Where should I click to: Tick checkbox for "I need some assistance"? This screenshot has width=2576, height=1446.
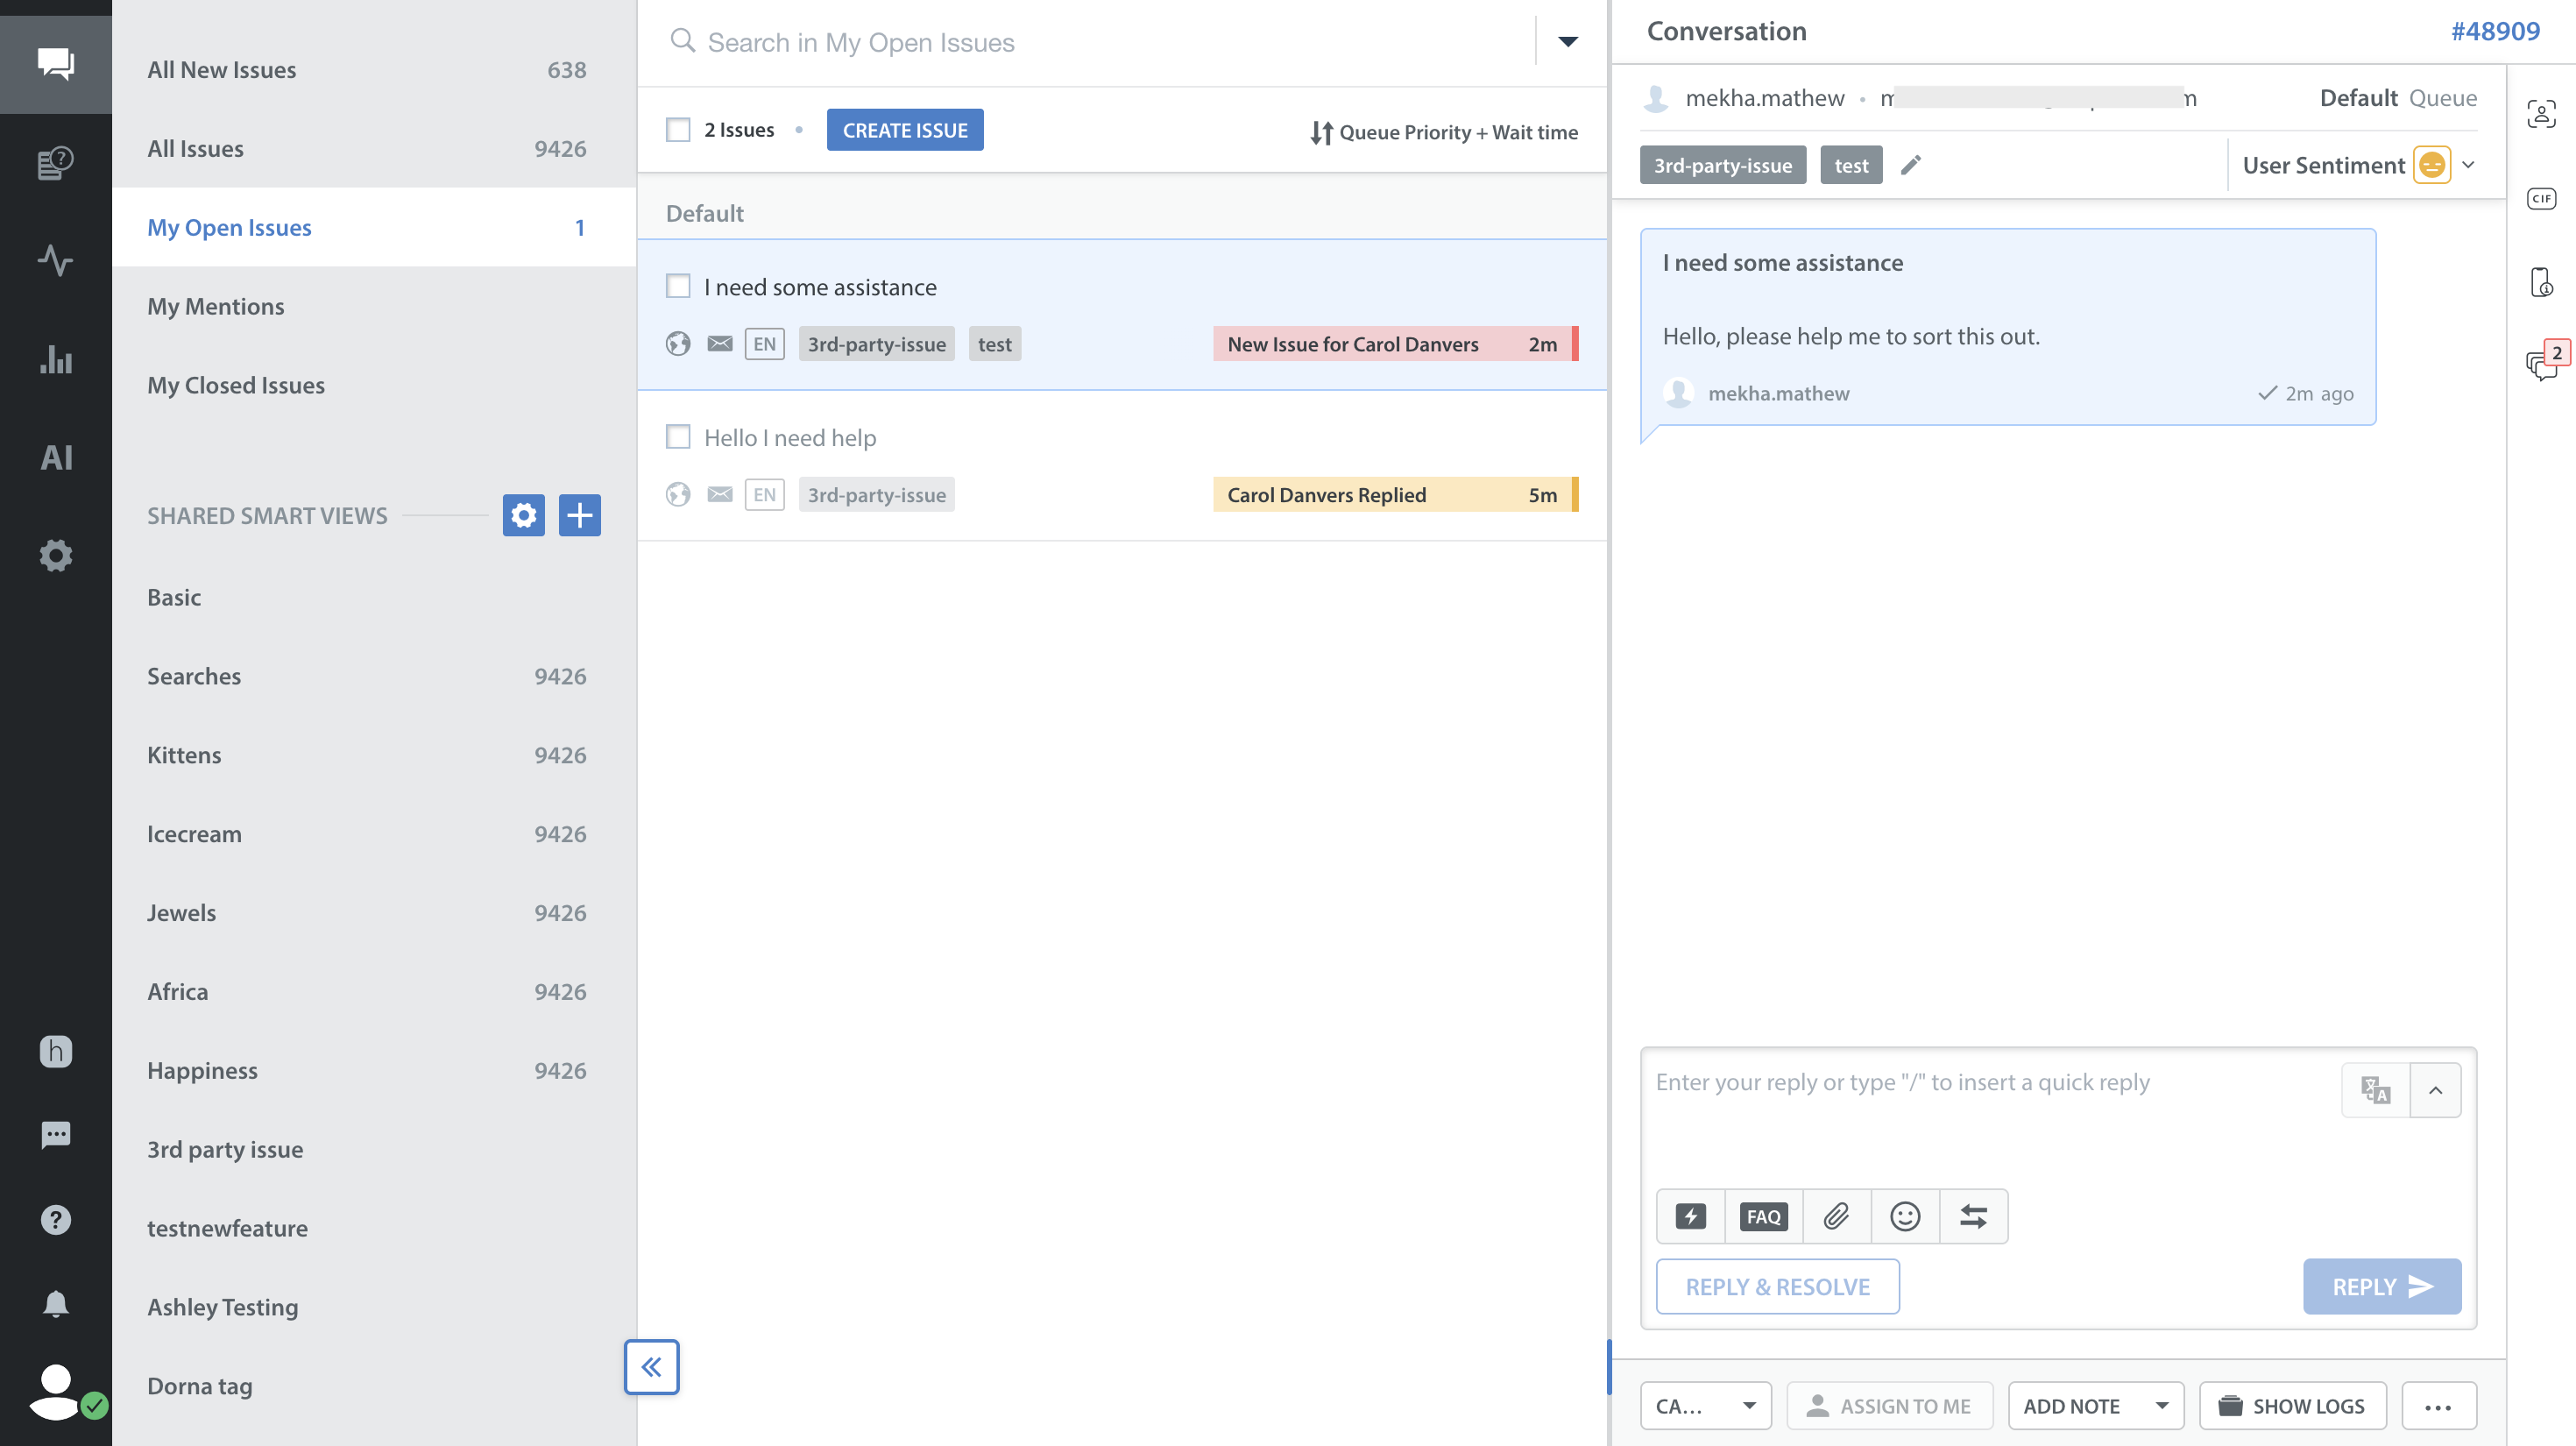pyautogui.click(x=678, y=287)
